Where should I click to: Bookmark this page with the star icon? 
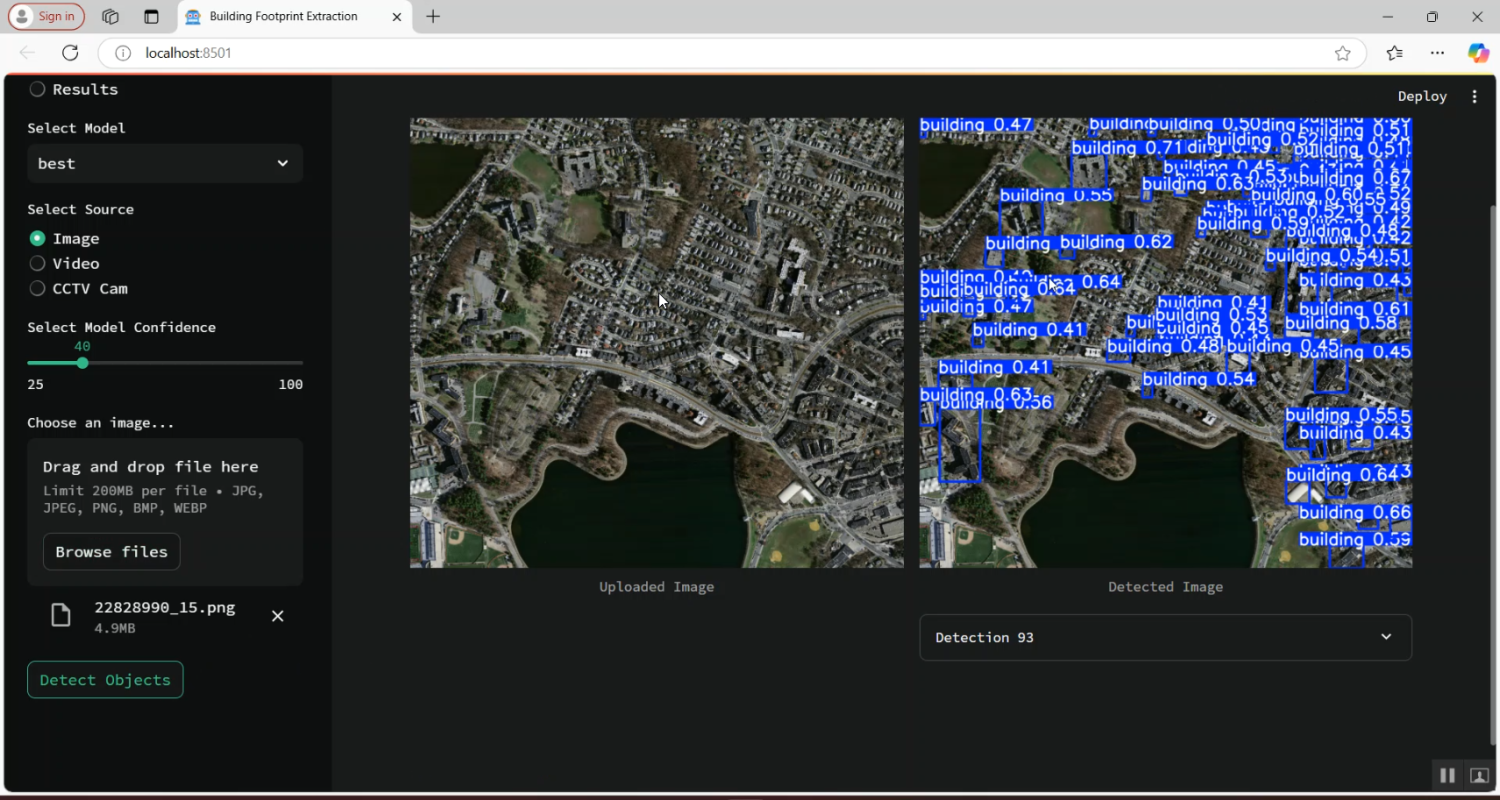(1342, 53)
